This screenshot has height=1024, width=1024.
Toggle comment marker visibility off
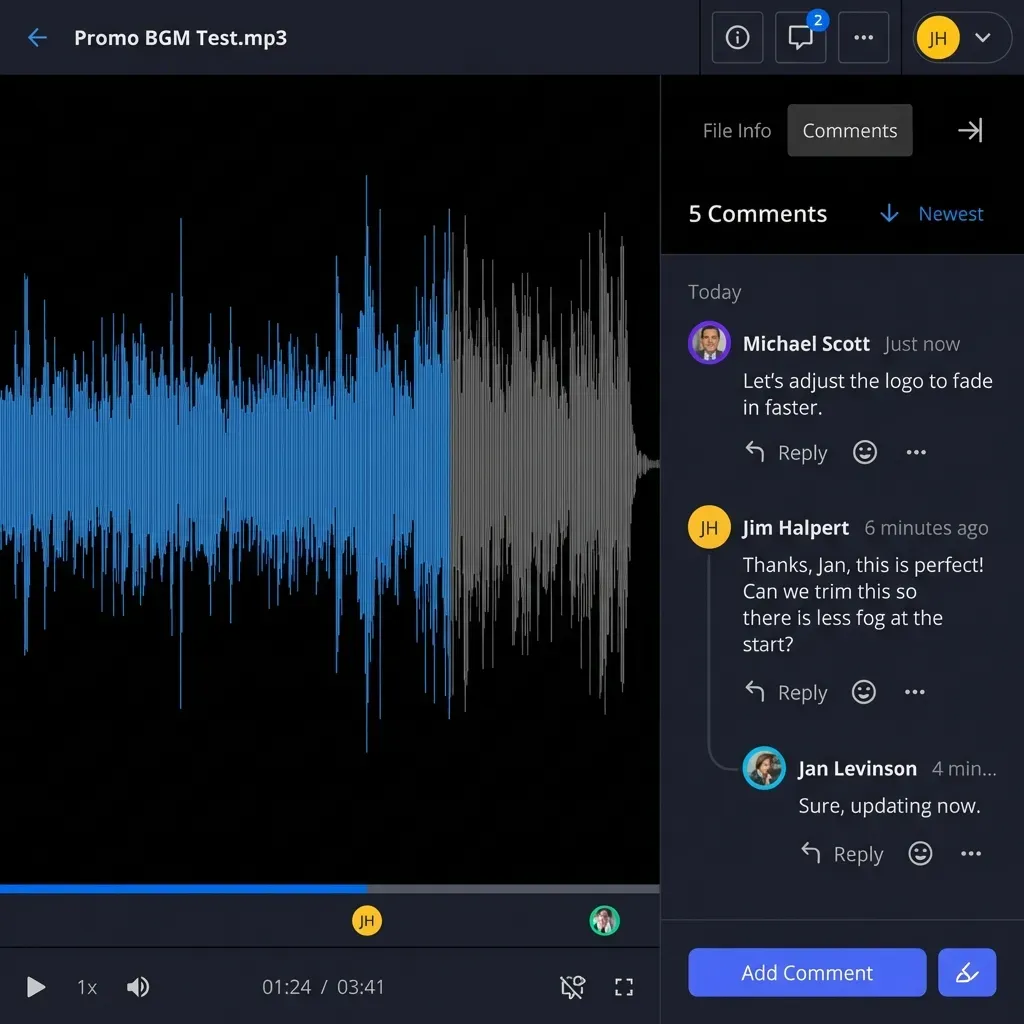(572, 987)
